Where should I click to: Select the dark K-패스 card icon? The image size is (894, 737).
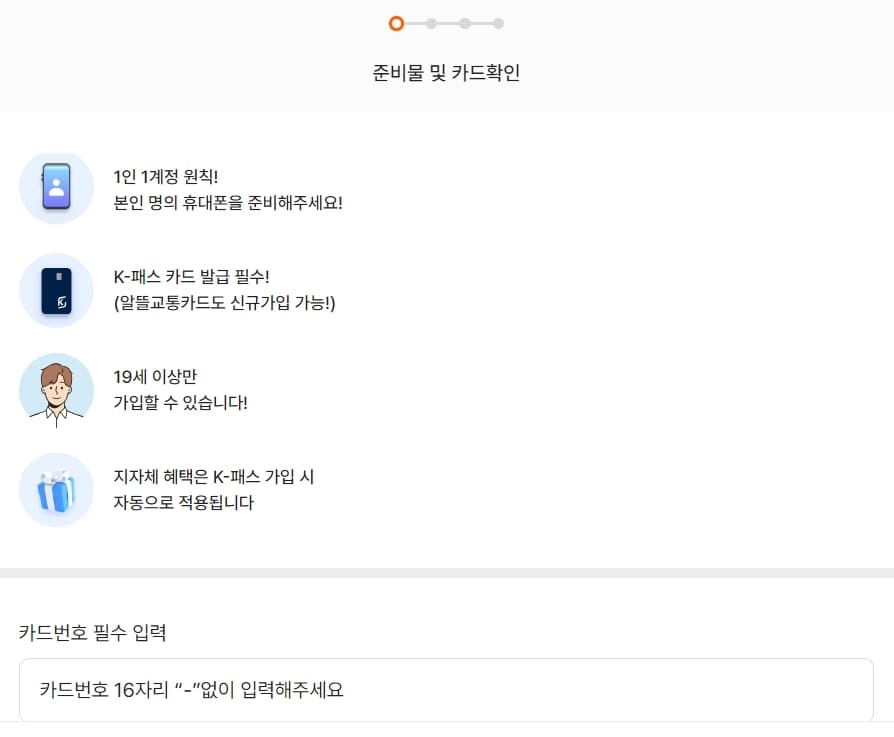56,290
